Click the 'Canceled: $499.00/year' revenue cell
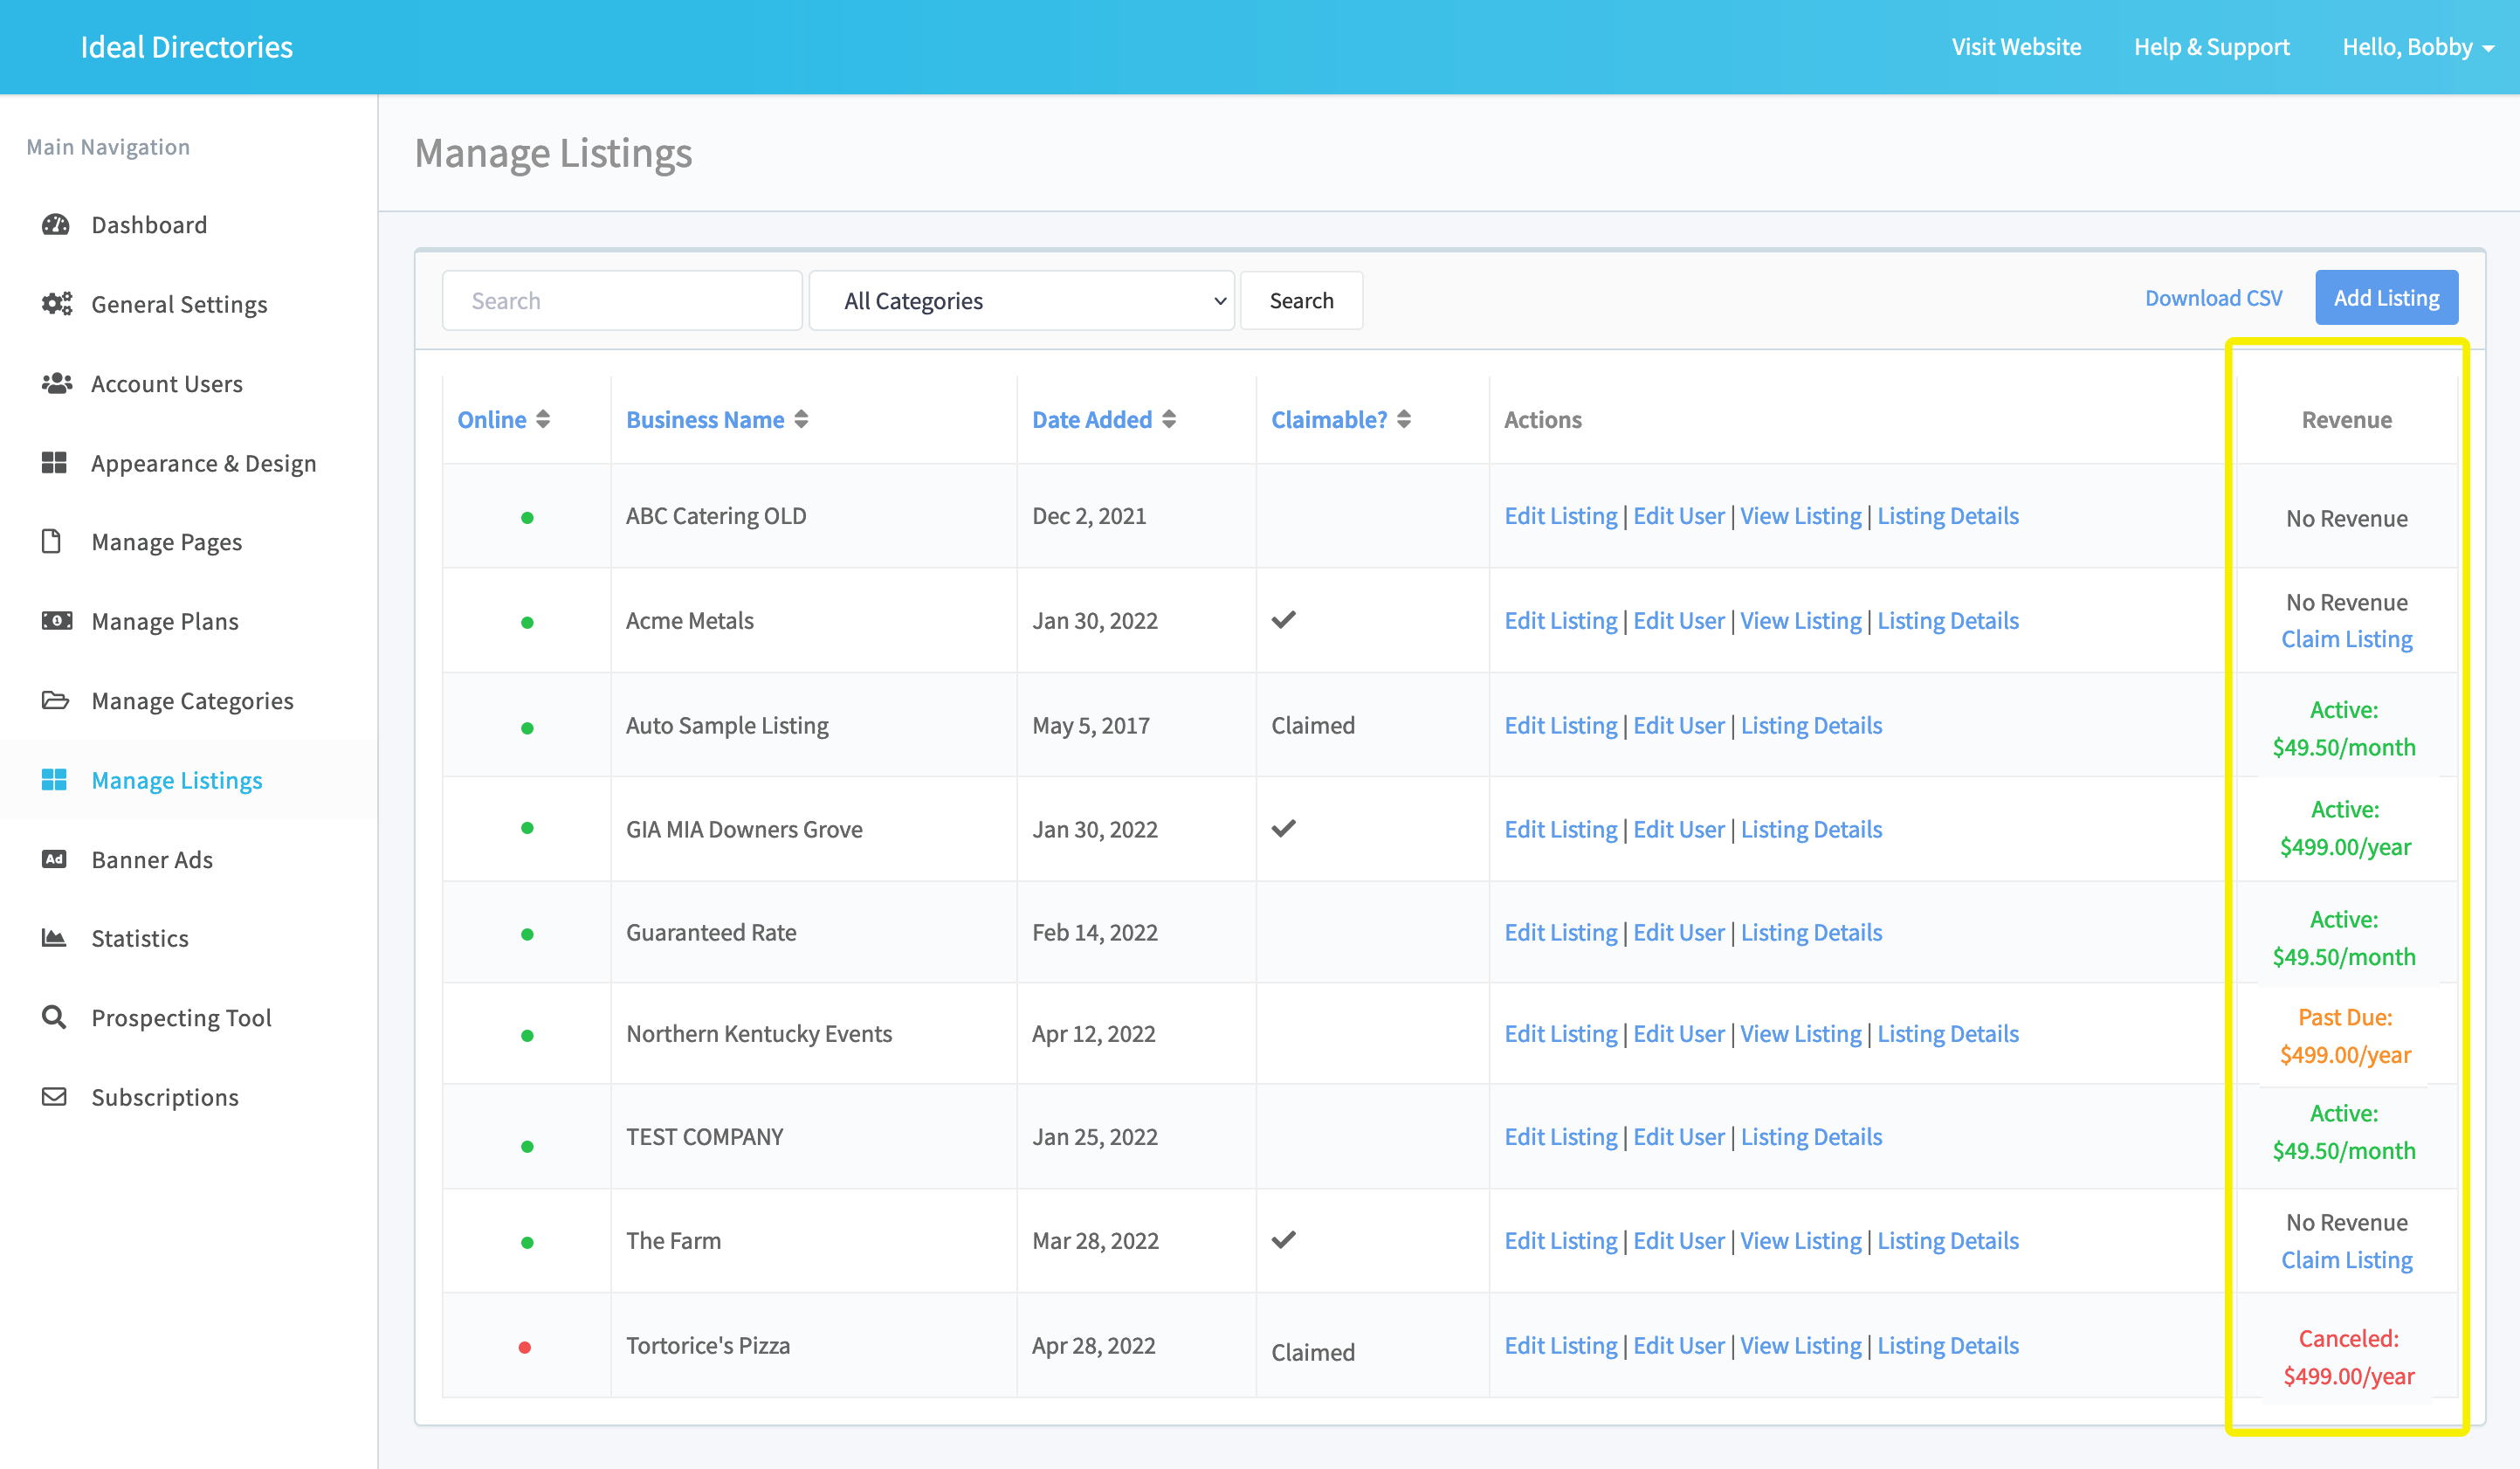The image size is (2520, 1469). tap(2348, 1357)
